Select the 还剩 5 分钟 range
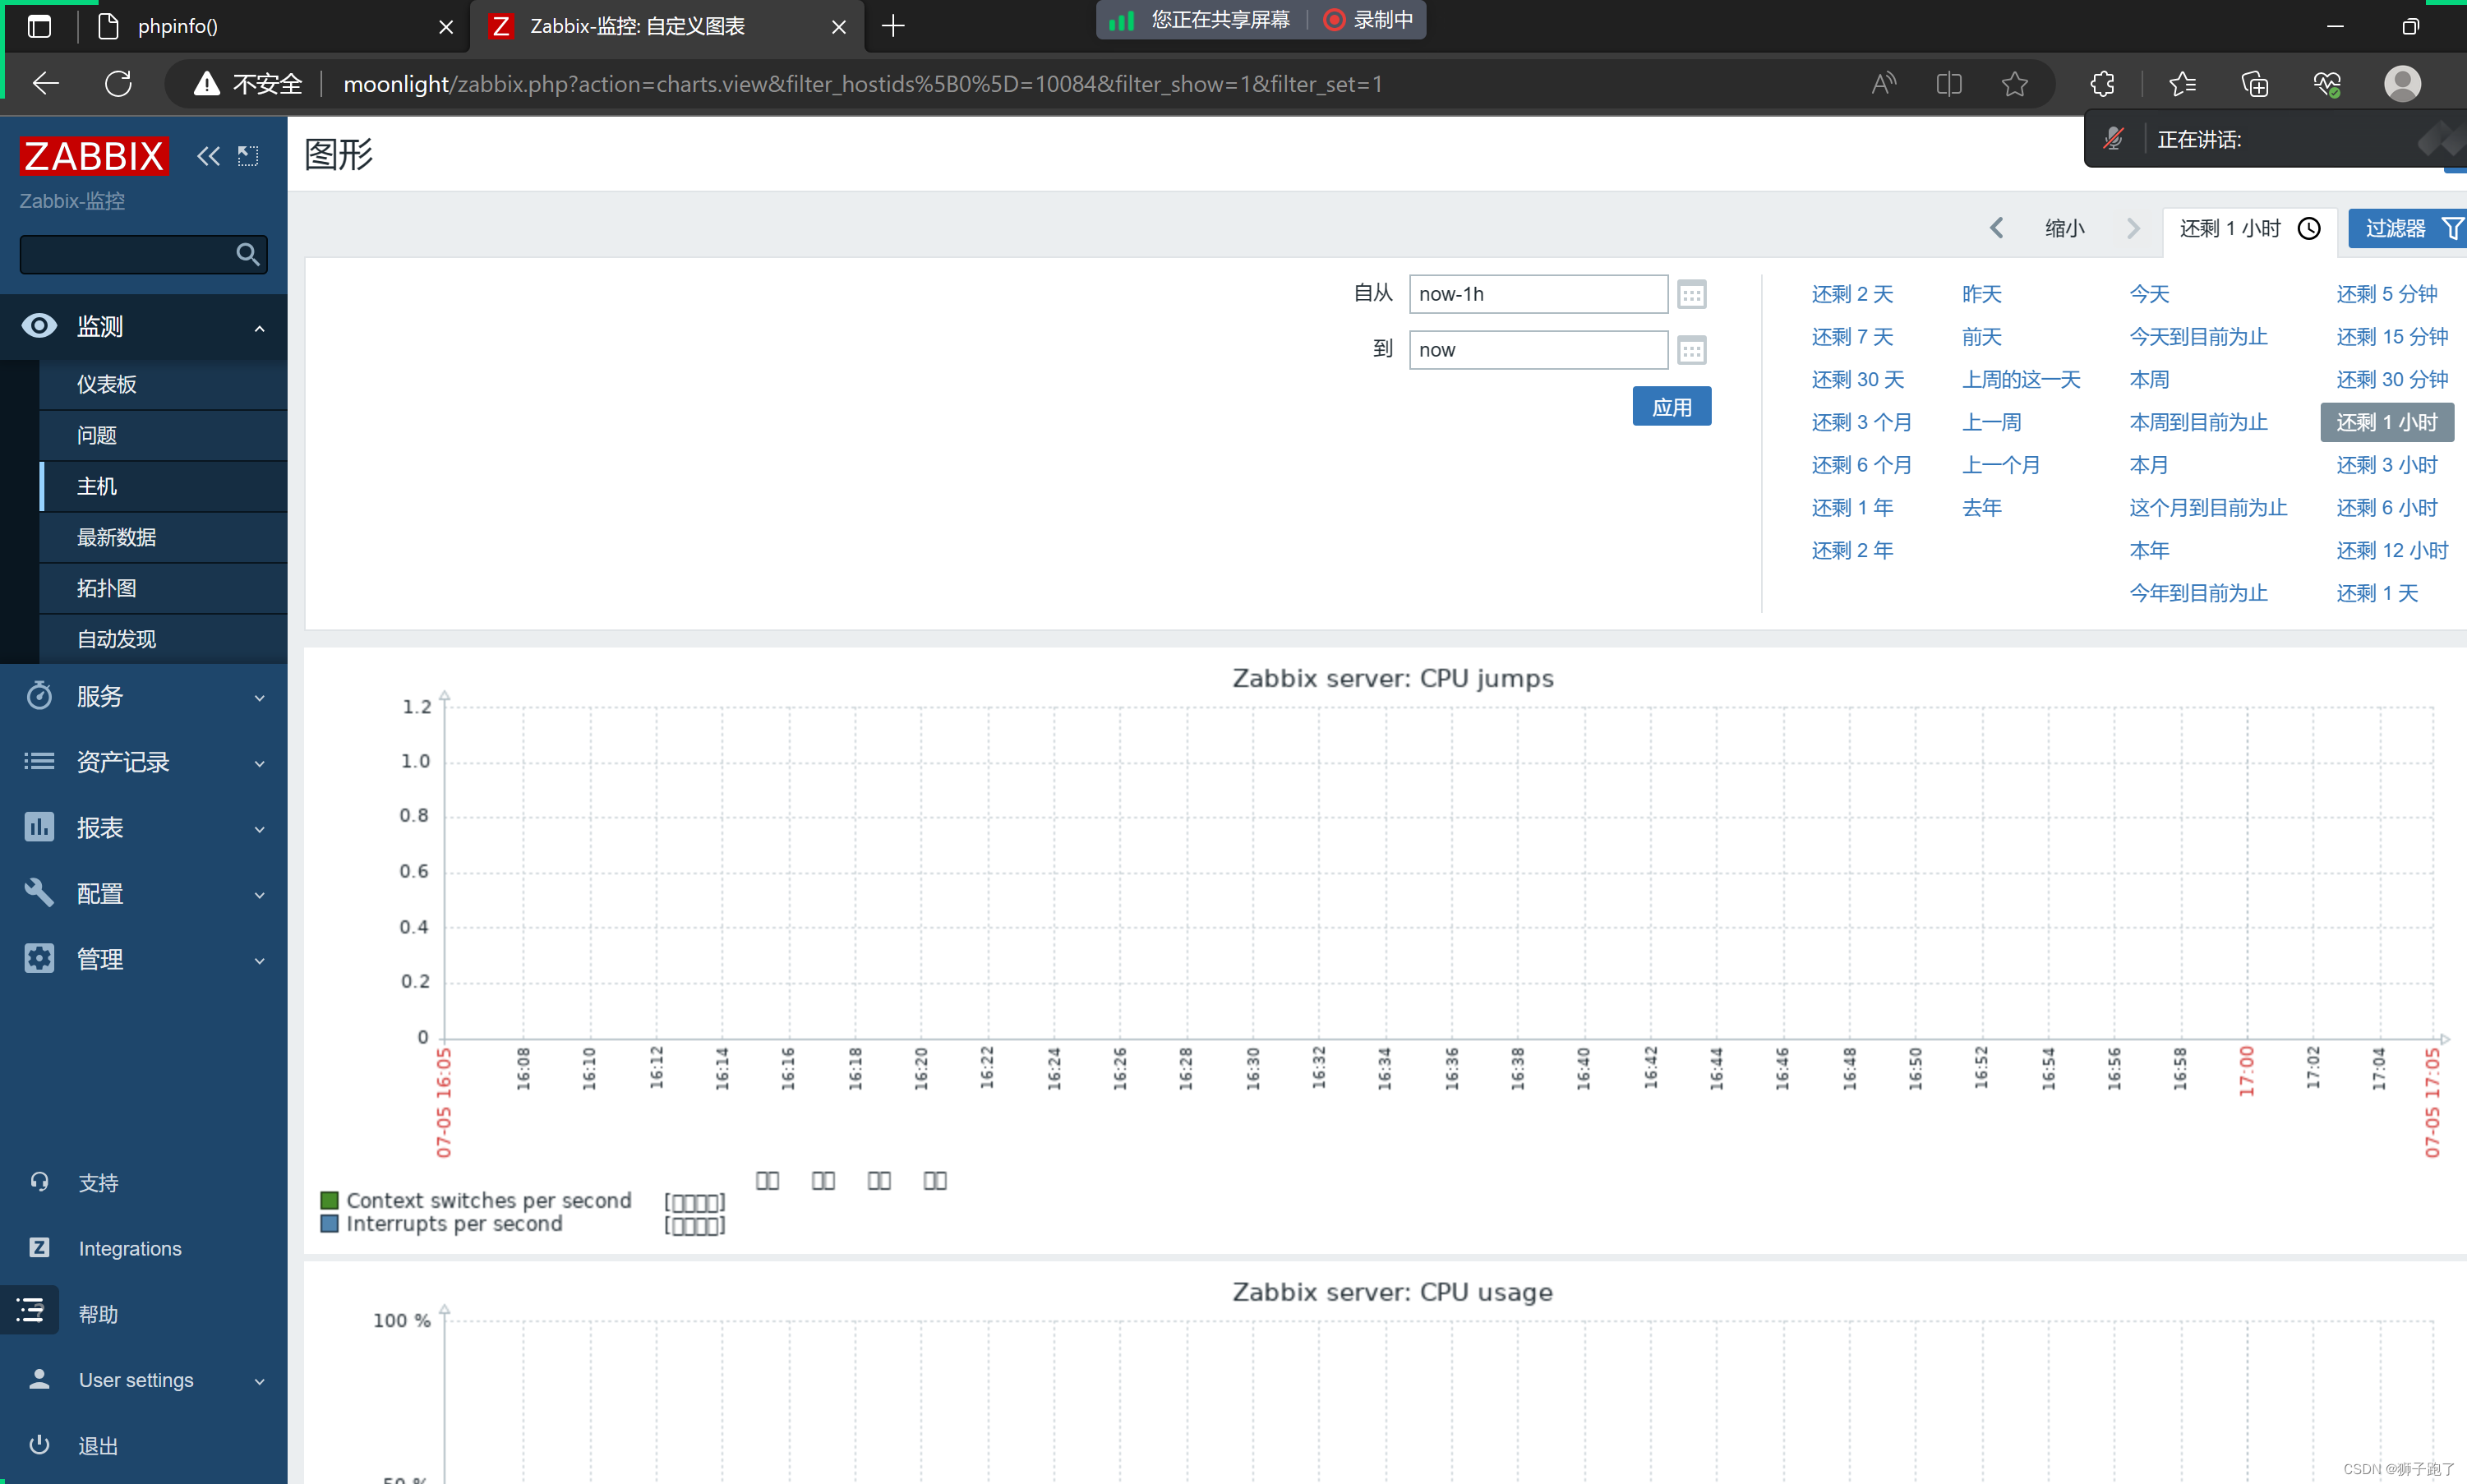Viewport: 2467px width, 1484px height. [x=2386, y=294]
